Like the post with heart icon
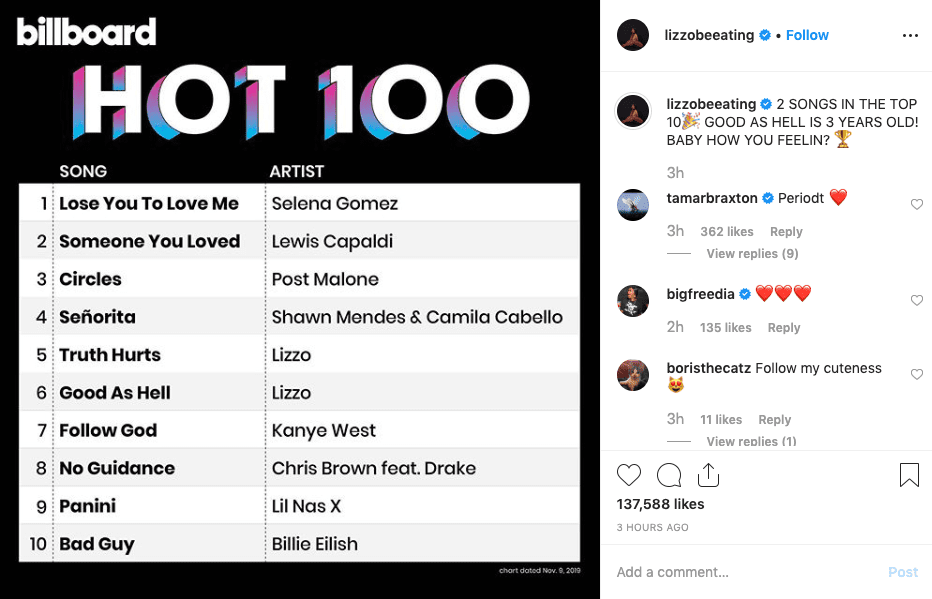The width and height of the screenshot is (932, 599). pos(629,475)
